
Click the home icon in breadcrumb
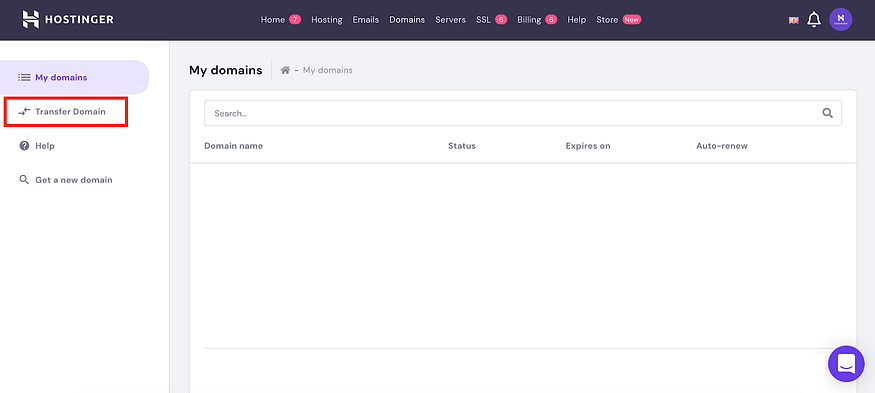coord(285,70)
